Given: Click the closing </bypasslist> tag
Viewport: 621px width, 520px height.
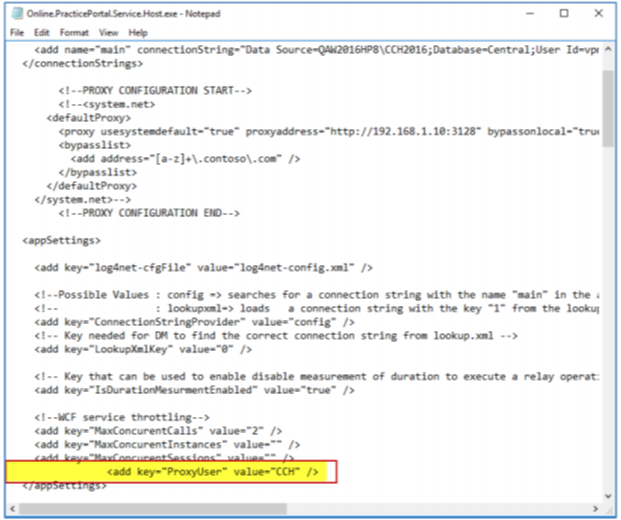Looking at the screenshot, I should pyautogui.click(x=98, y=172).
